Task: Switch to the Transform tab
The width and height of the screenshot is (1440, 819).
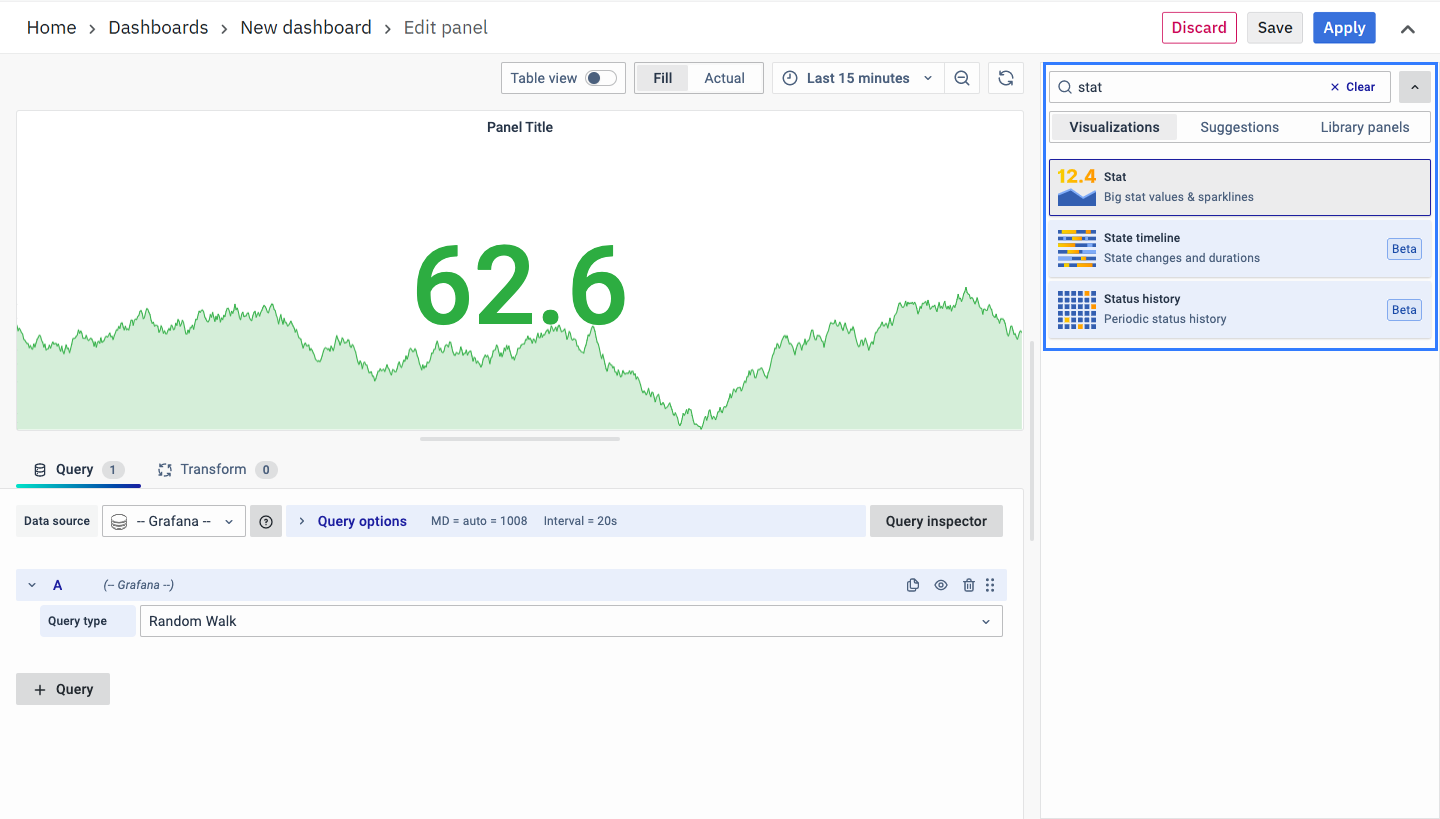Action: click(x=213, y=469)
